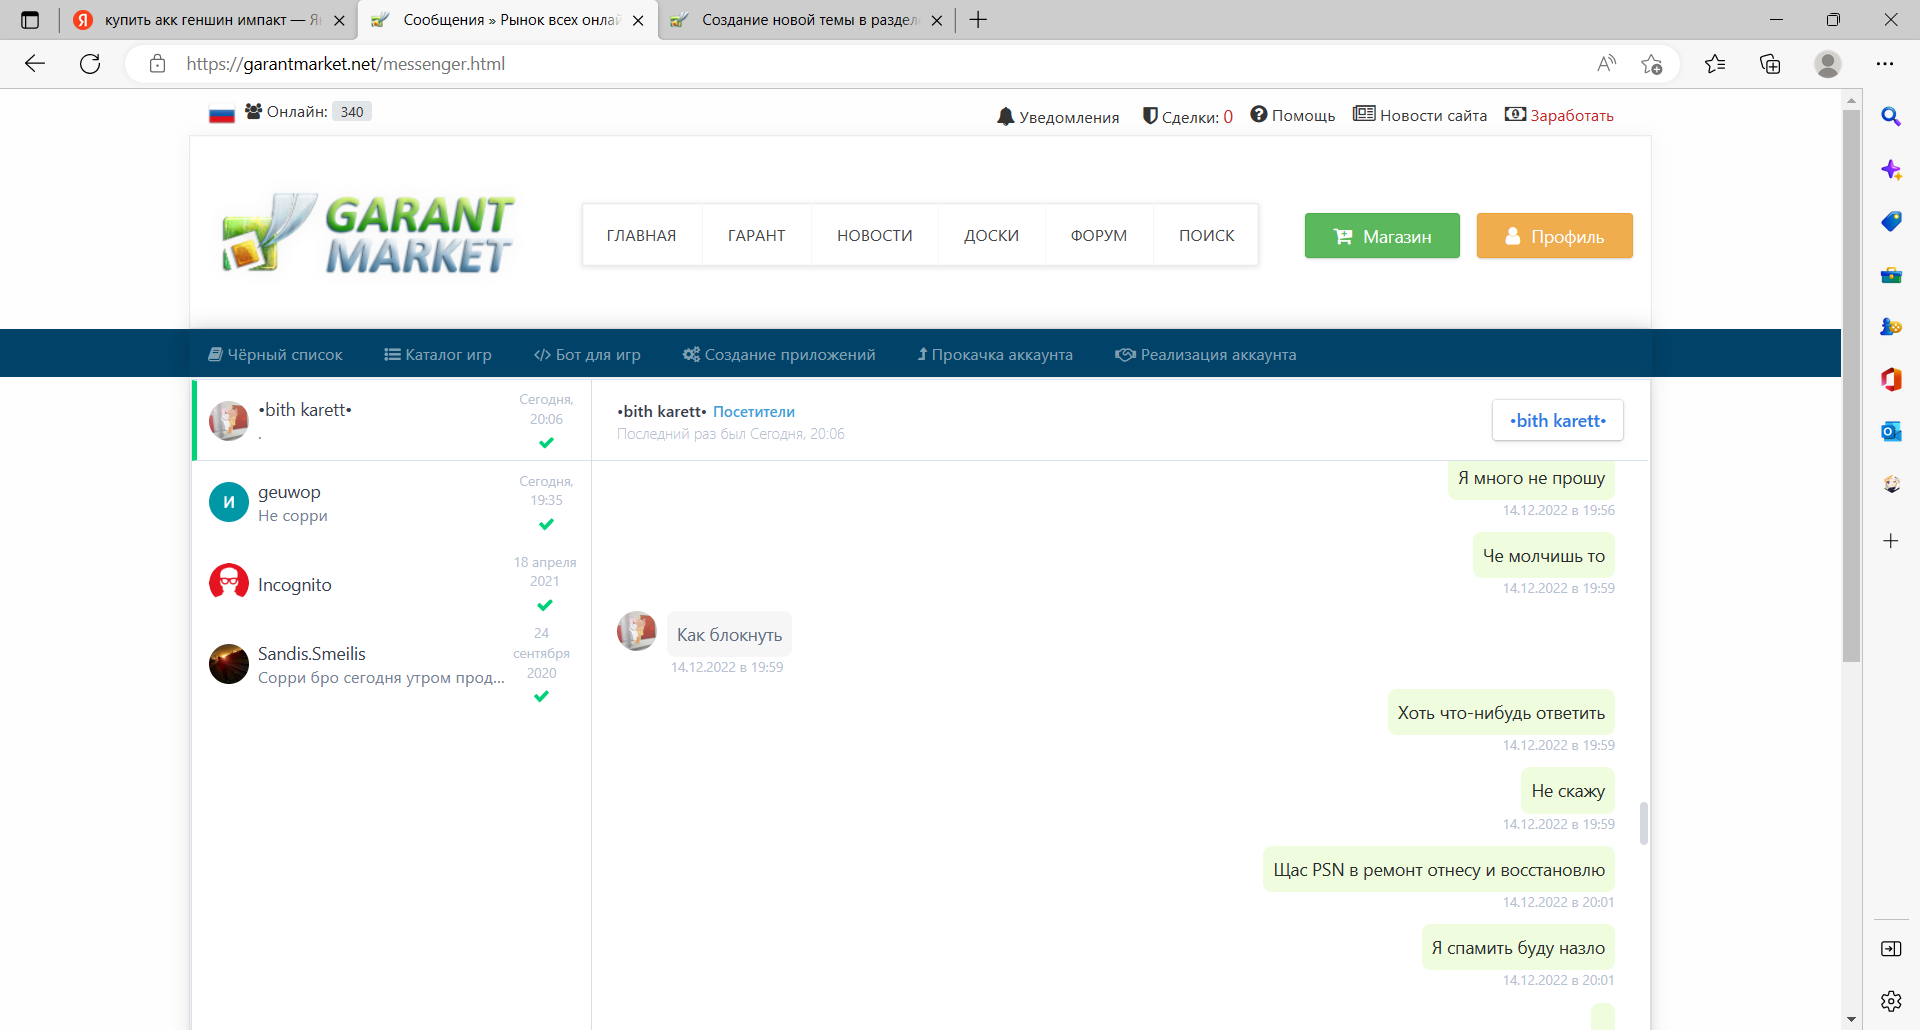Open Outlook icon in sidebar
This screenshot has width=1920, height=1030.
click(x=1891, y=431)
